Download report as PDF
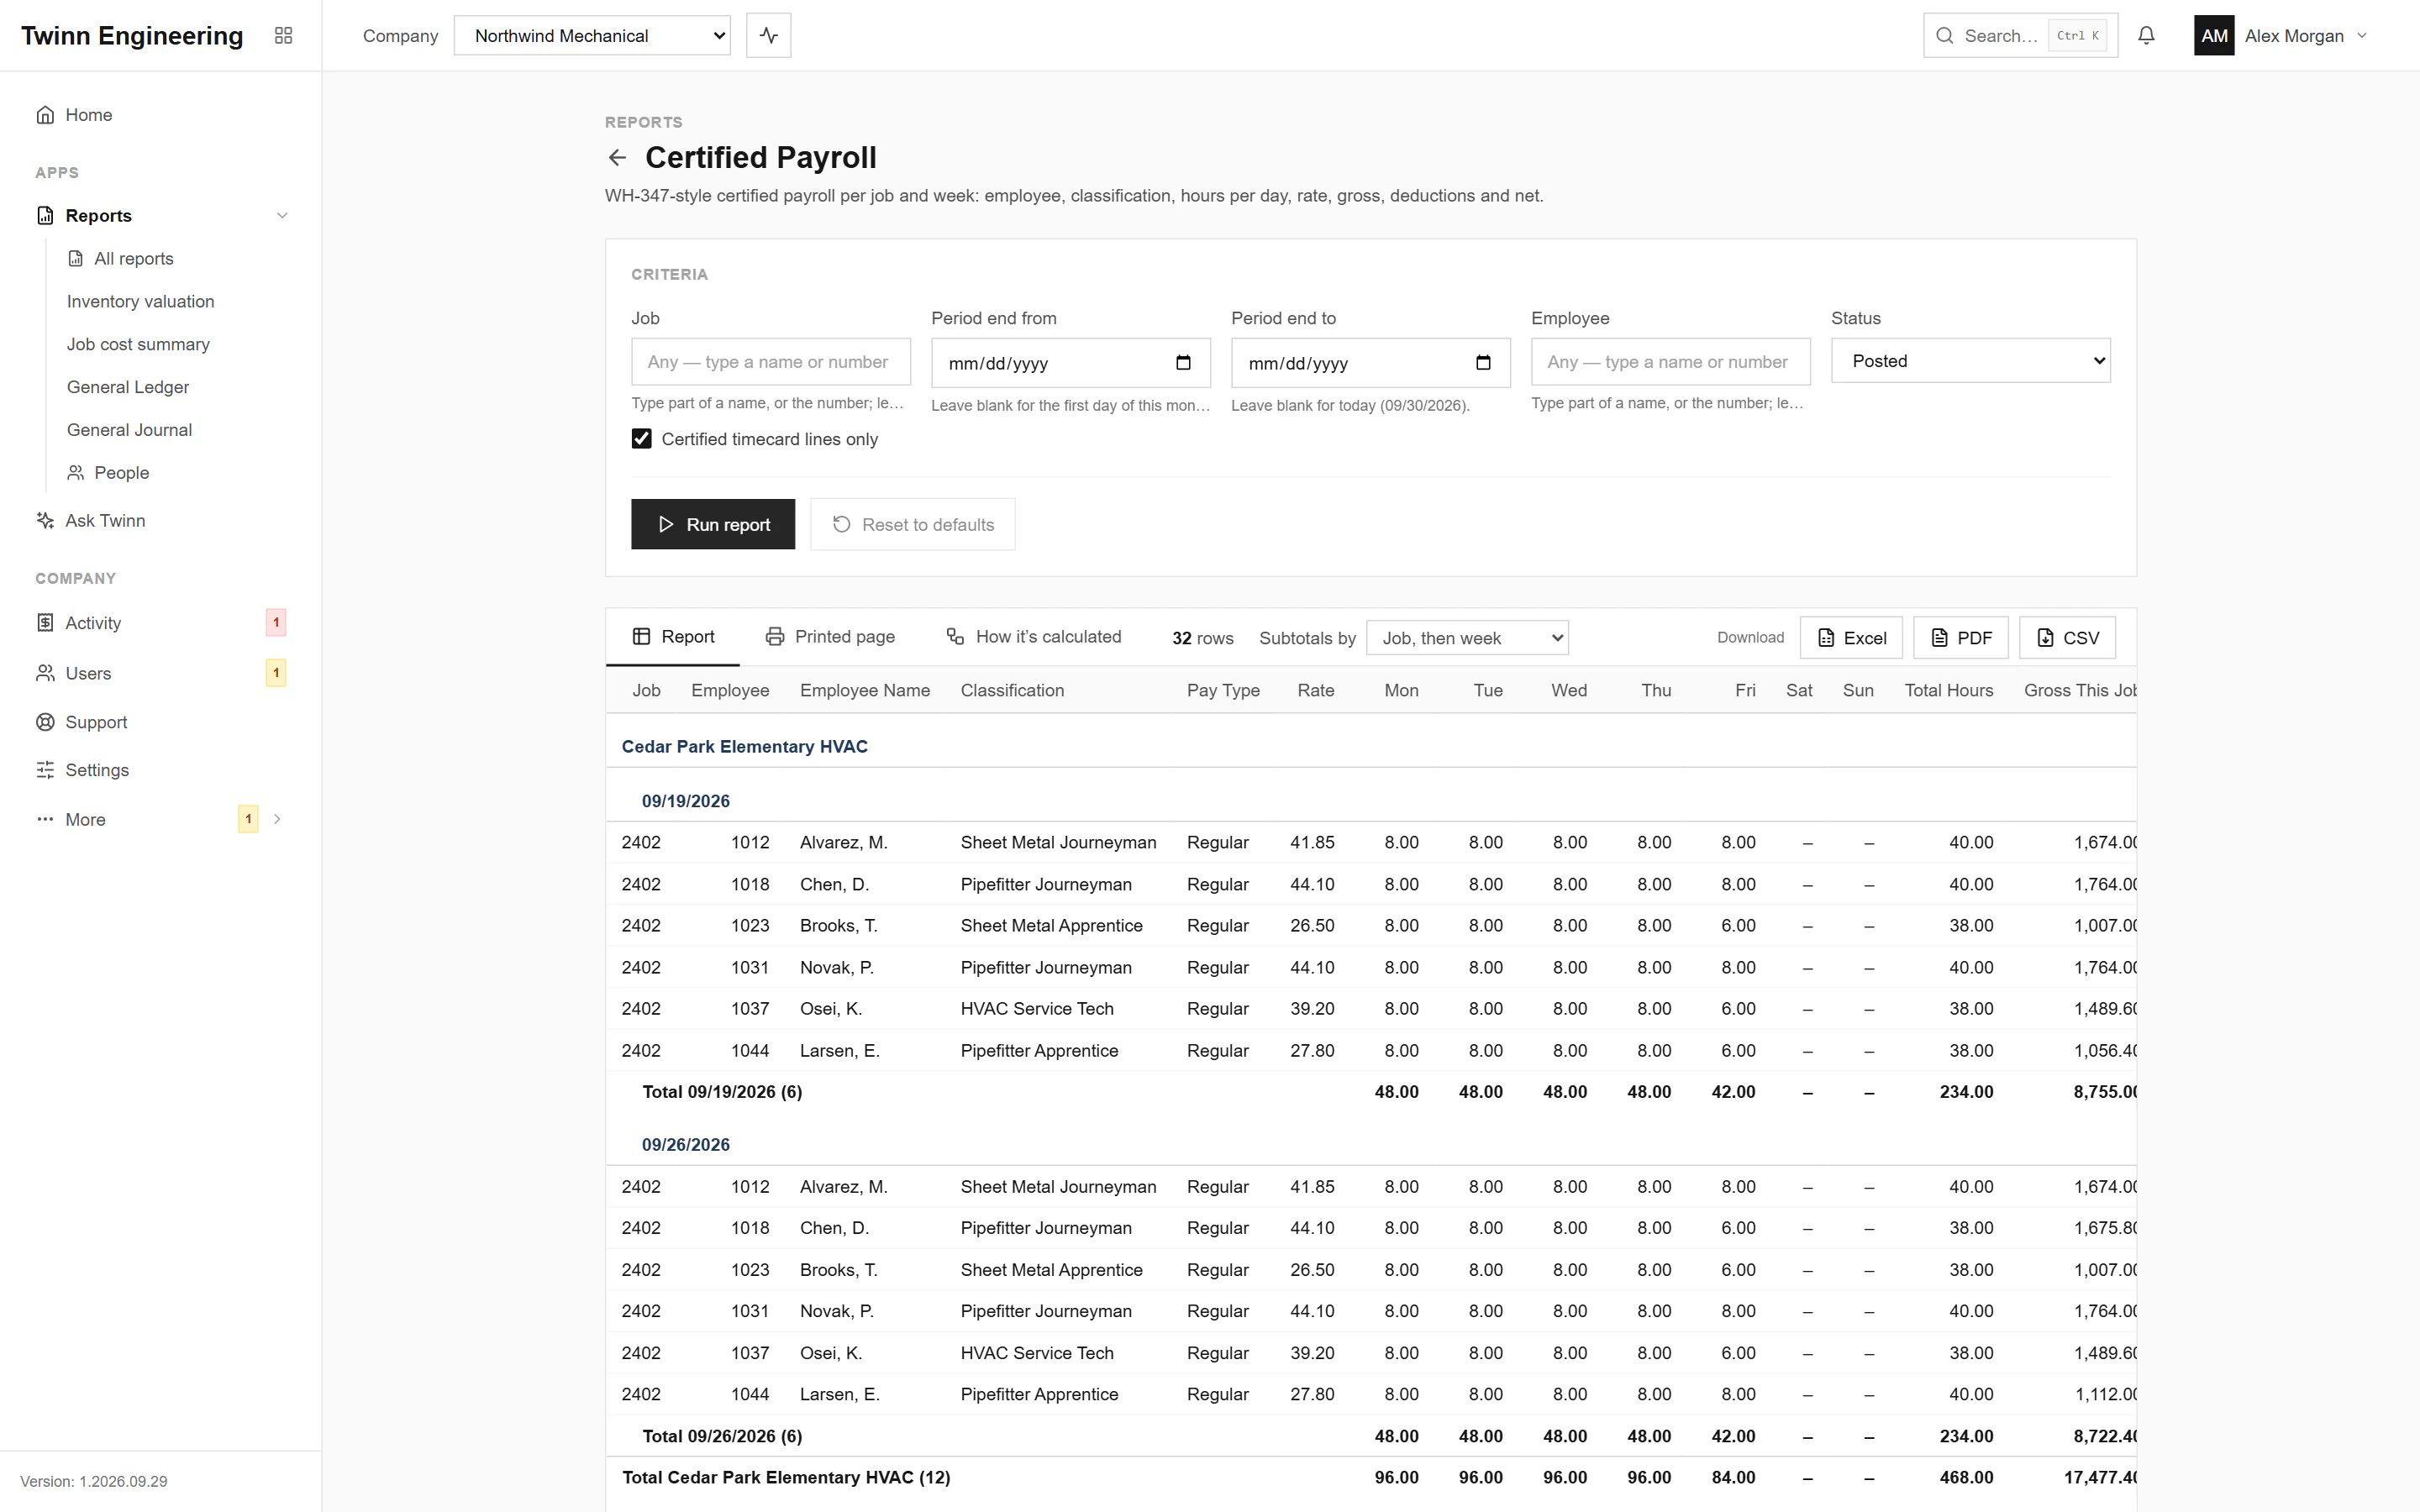2420x1512 pixels. 1960,637
